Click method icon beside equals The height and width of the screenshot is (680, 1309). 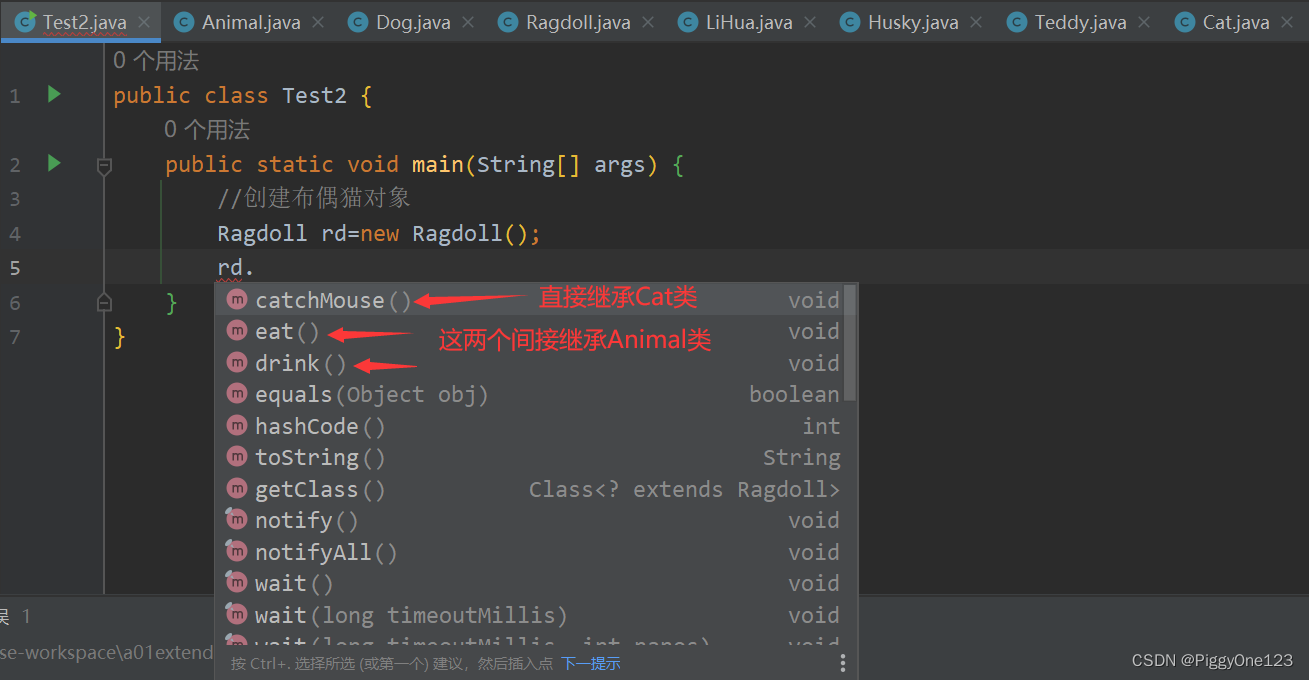coord(236,394)
